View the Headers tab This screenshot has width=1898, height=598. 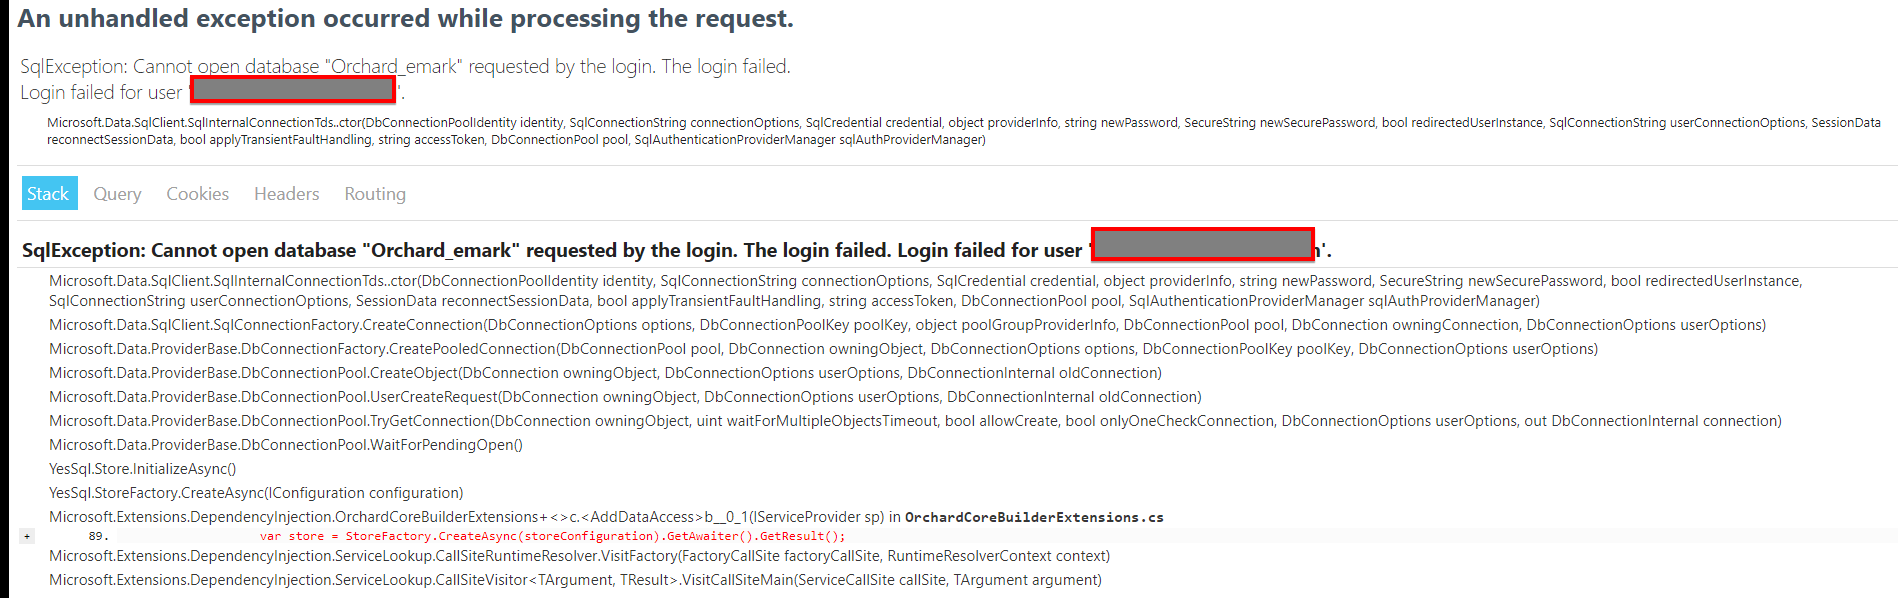286,193
